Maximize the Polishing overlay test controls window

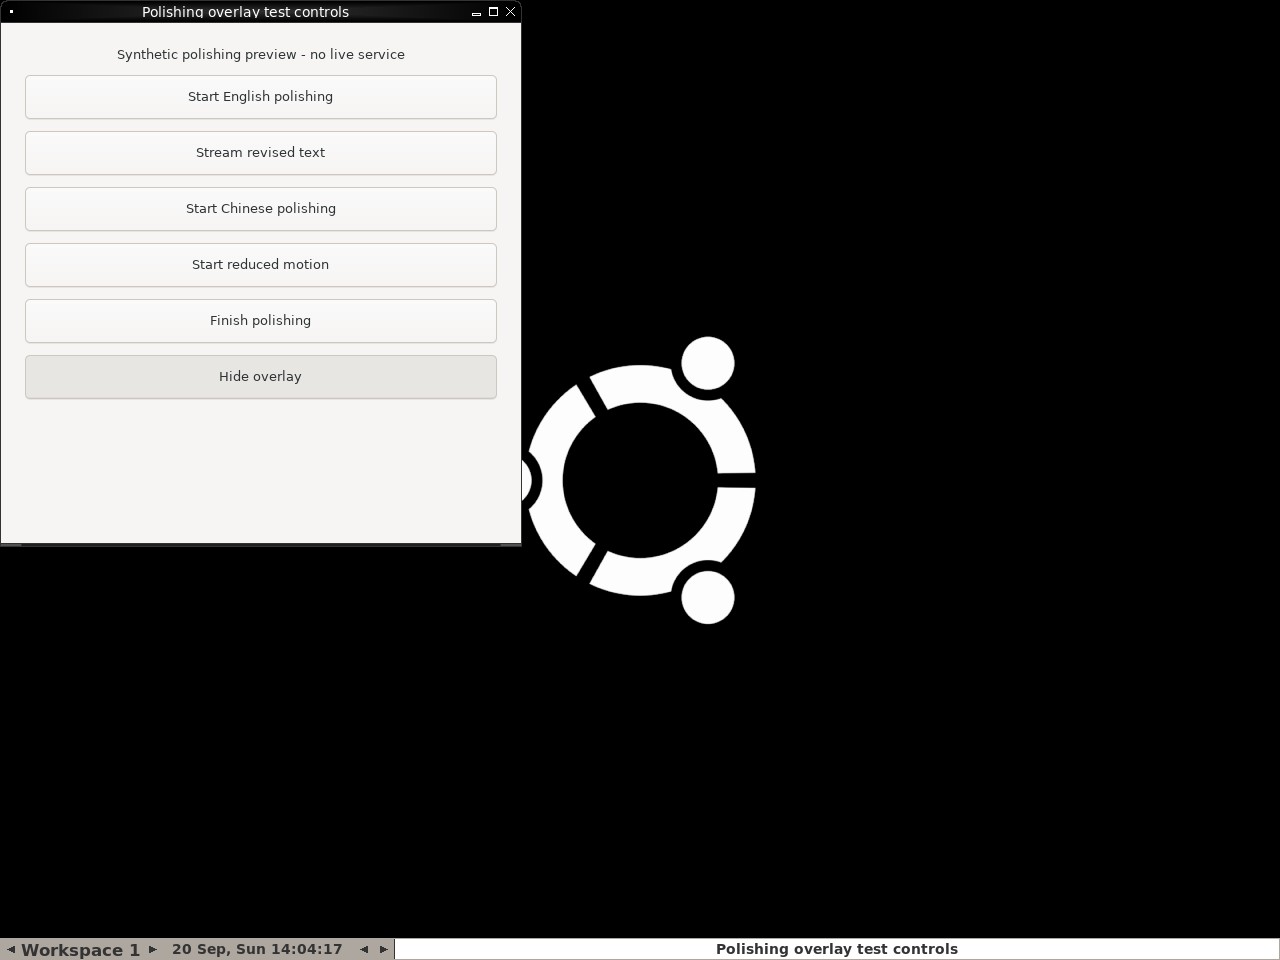(493, 12)
